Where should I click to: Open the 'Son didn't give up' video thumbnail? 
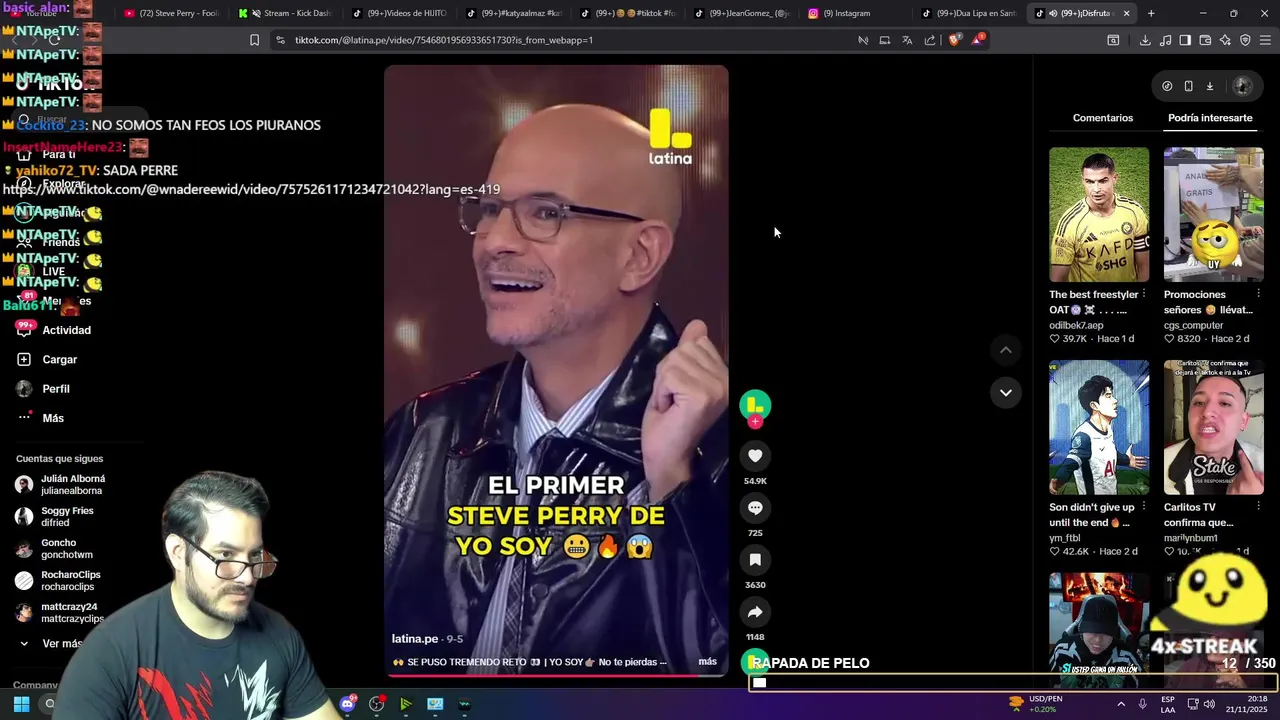click(x=1099, y=427)
